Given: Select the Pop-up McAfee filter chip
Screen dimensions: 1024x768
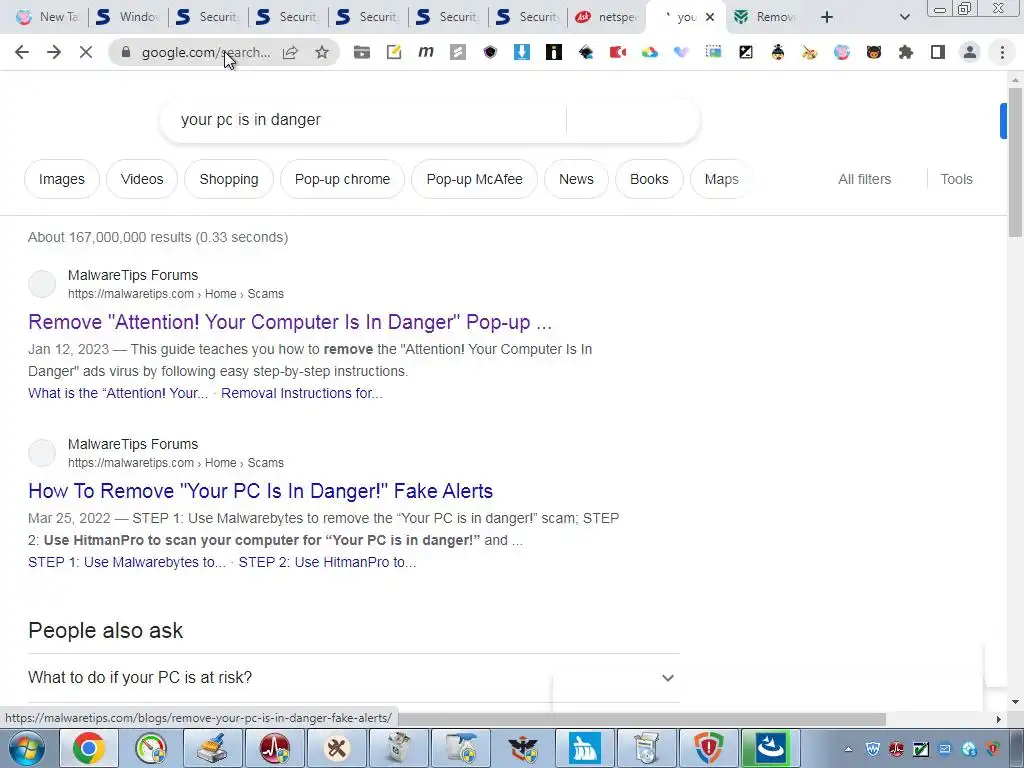Looking at the screenshot, I should pos(474,179).
